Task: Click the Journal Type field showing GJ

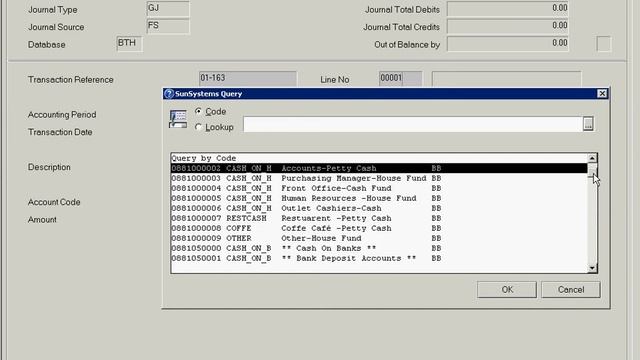Action: click(x=168, y=9)
